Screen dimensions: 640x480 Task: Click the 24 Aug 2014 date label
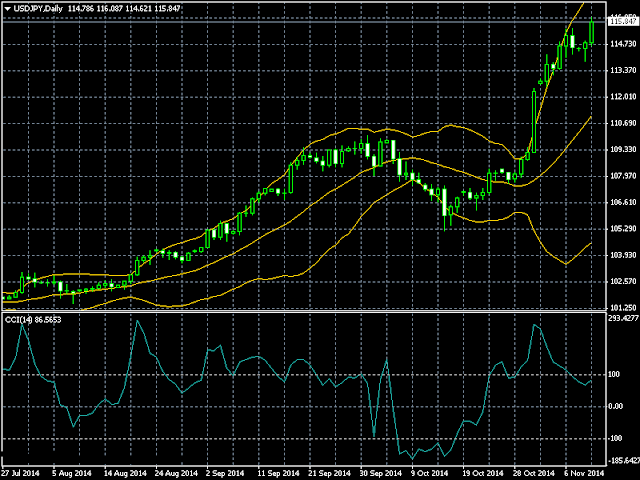(x=176, y=473)
